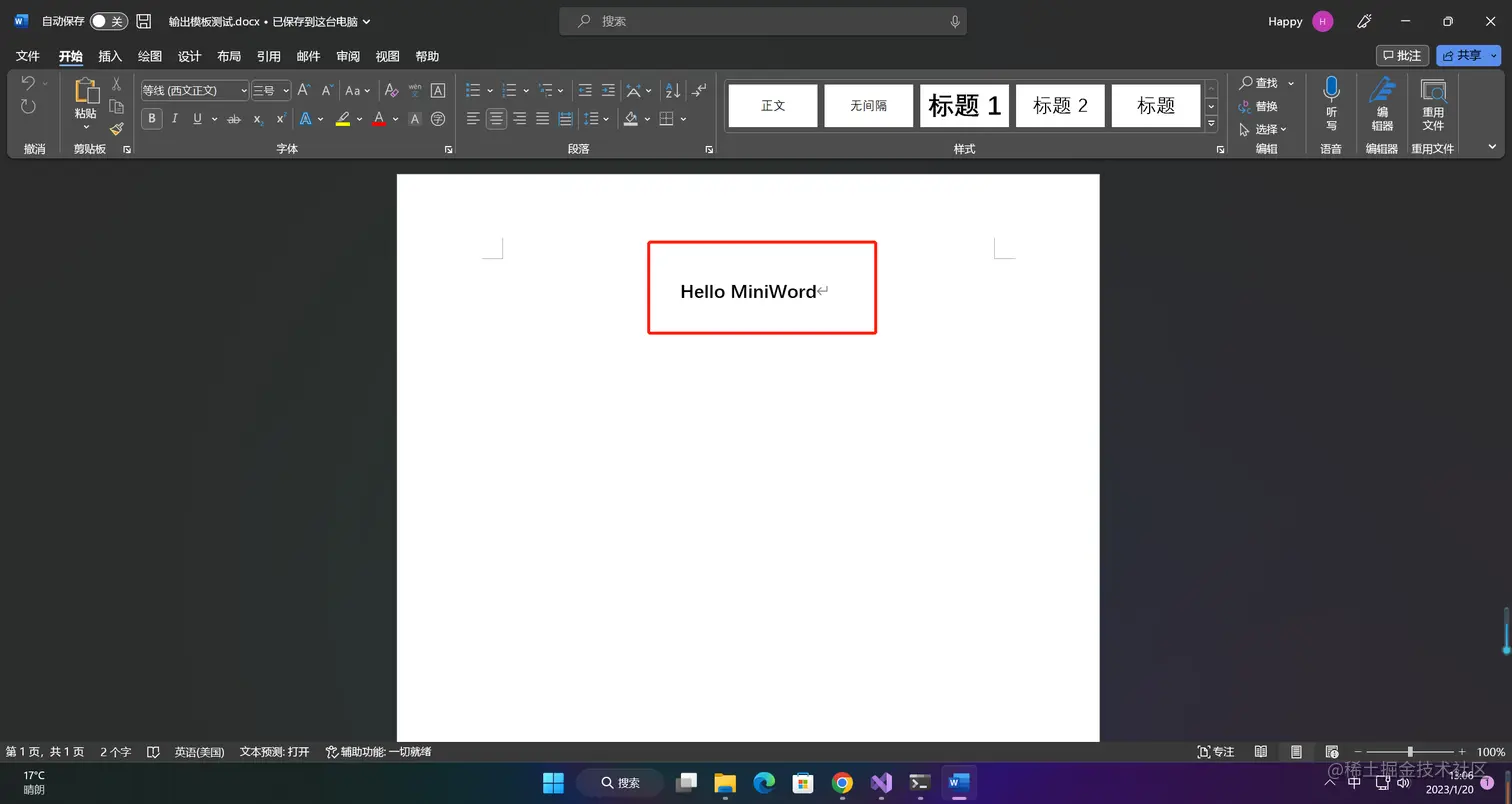Switch to the 视图 (View) tab
Image resolution: width=1512 pixels, height=804 pixels.
click(x=387, y=56)
